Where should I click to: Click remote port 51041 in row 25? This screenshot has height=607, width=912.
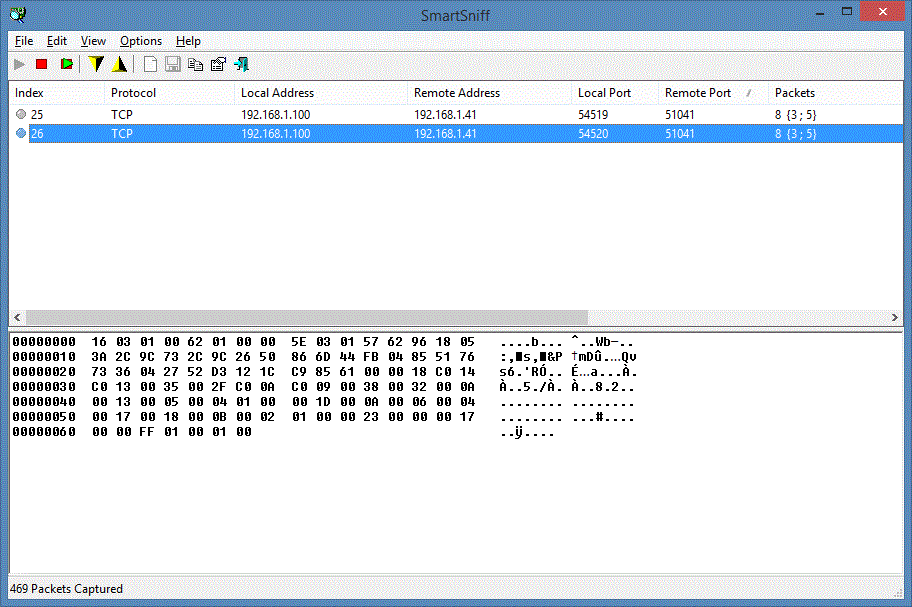pos(679,115)
